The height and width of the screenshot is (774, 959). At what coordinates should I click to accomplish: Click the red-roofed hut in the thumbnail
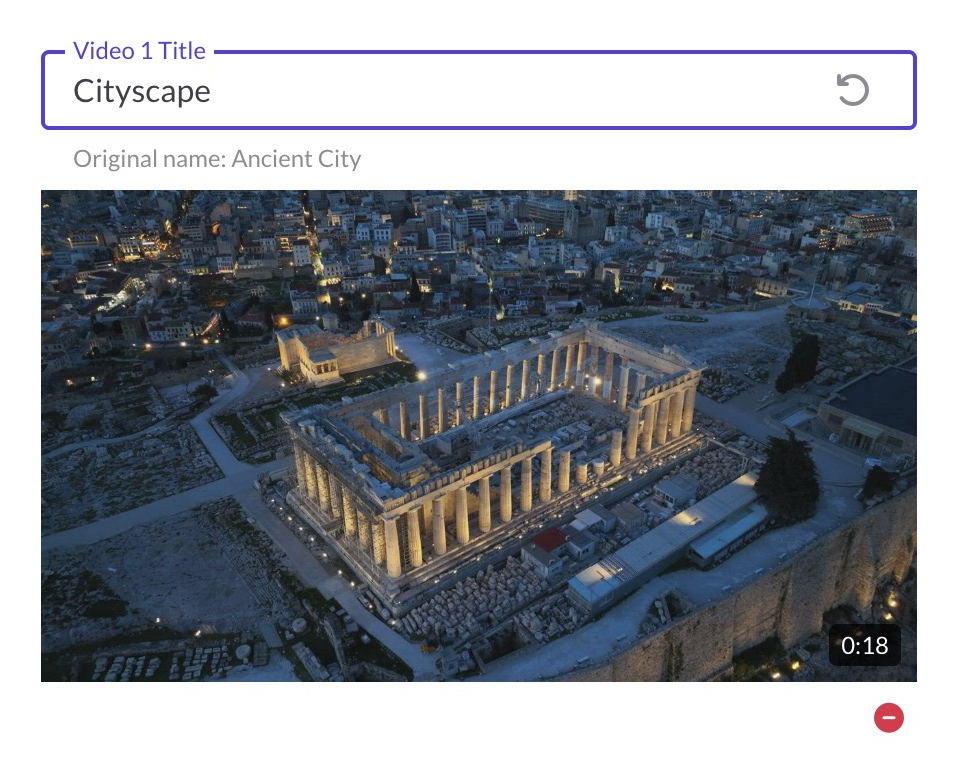550,539
